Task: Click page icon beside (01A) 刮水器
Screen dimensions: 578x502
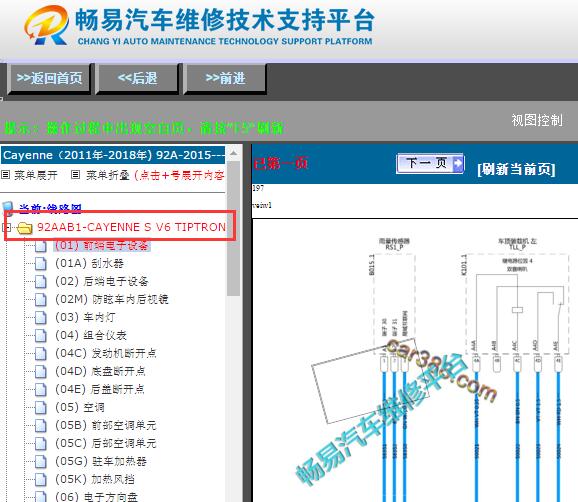Action: click(41, 264)
